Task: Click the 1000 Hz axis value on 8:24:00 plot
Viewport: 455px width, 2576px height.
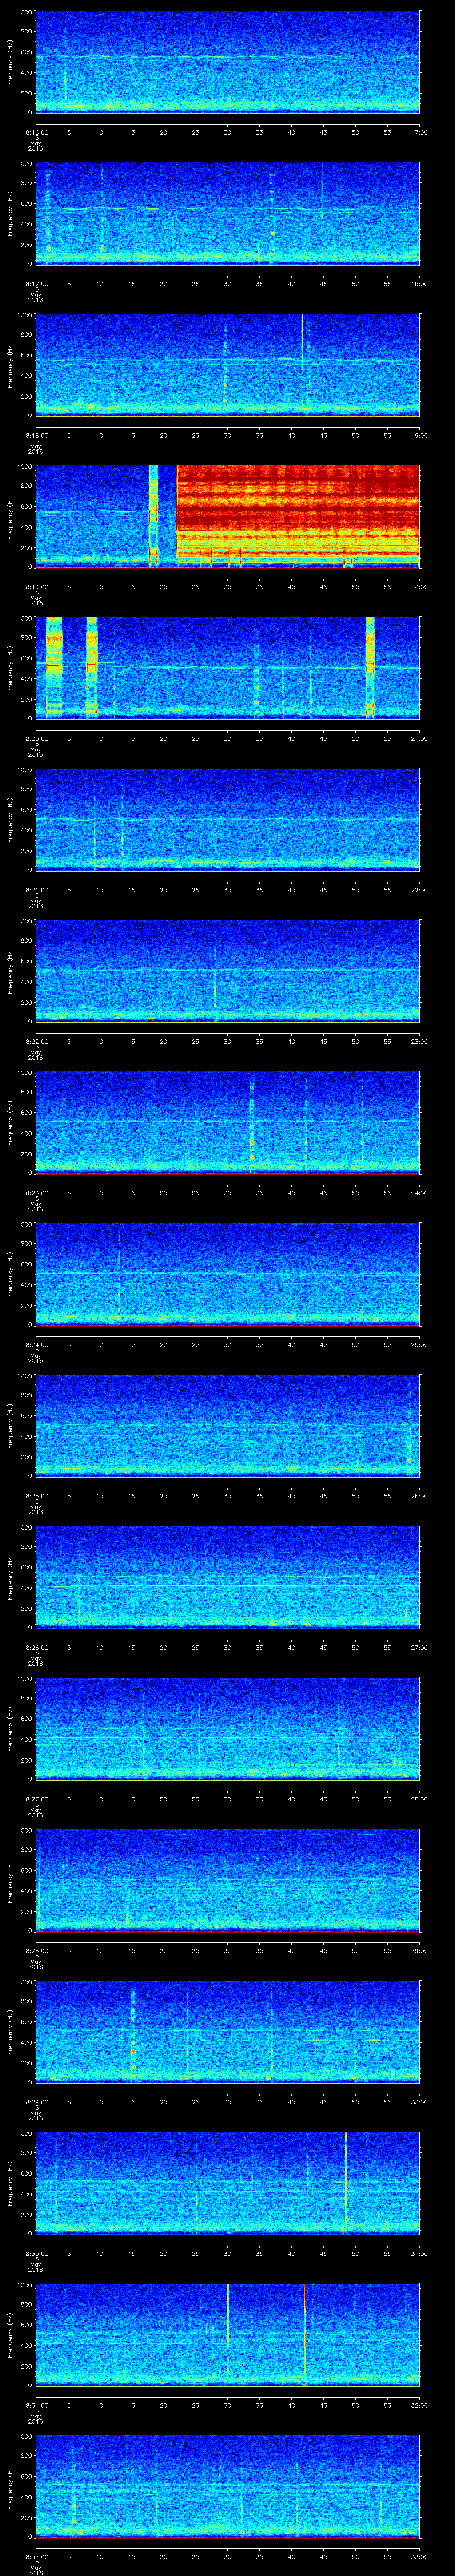Action: (25, 1225)
